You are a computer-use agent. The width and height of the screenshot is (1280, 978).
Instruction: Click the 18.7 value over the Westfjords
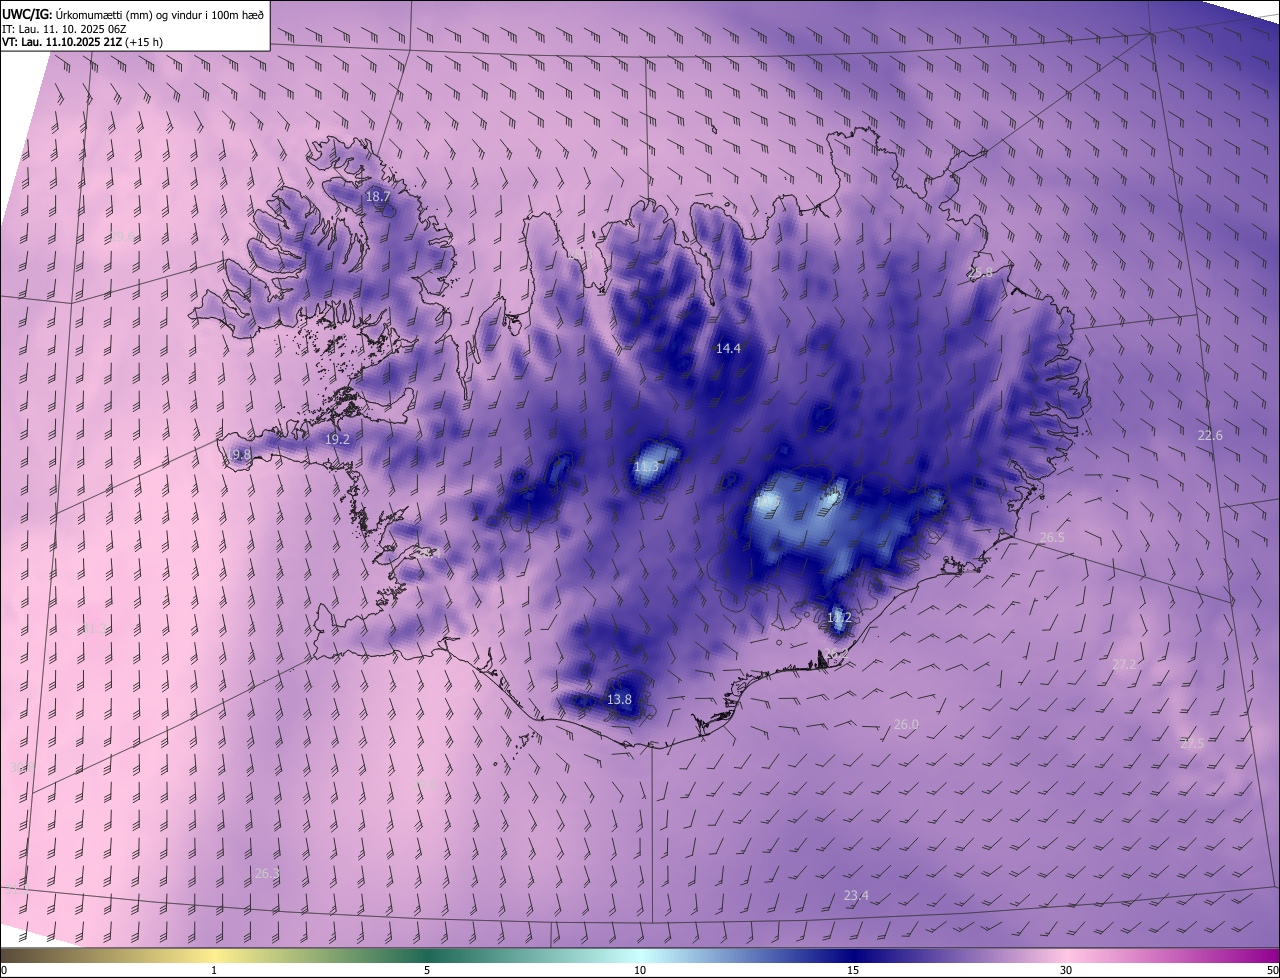click(377, 197)
